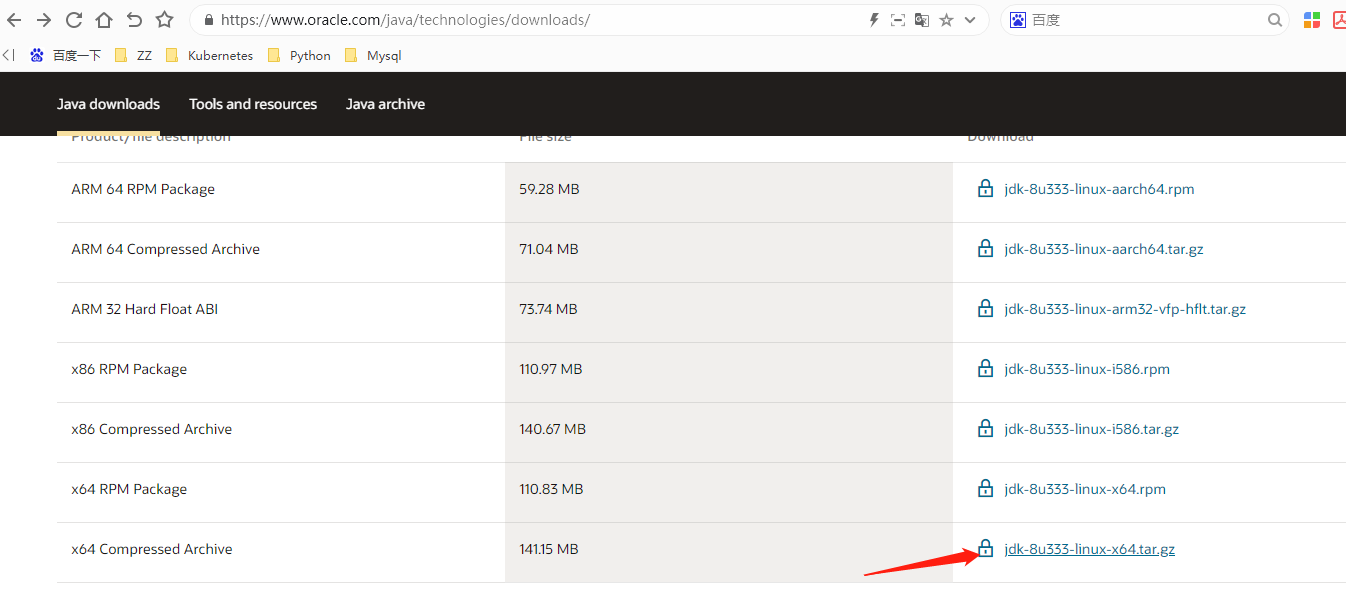1346x615 pixels.
Task: Download jdk-8u333-linux-i586.tar.gz
Action: click(1092, 429)
